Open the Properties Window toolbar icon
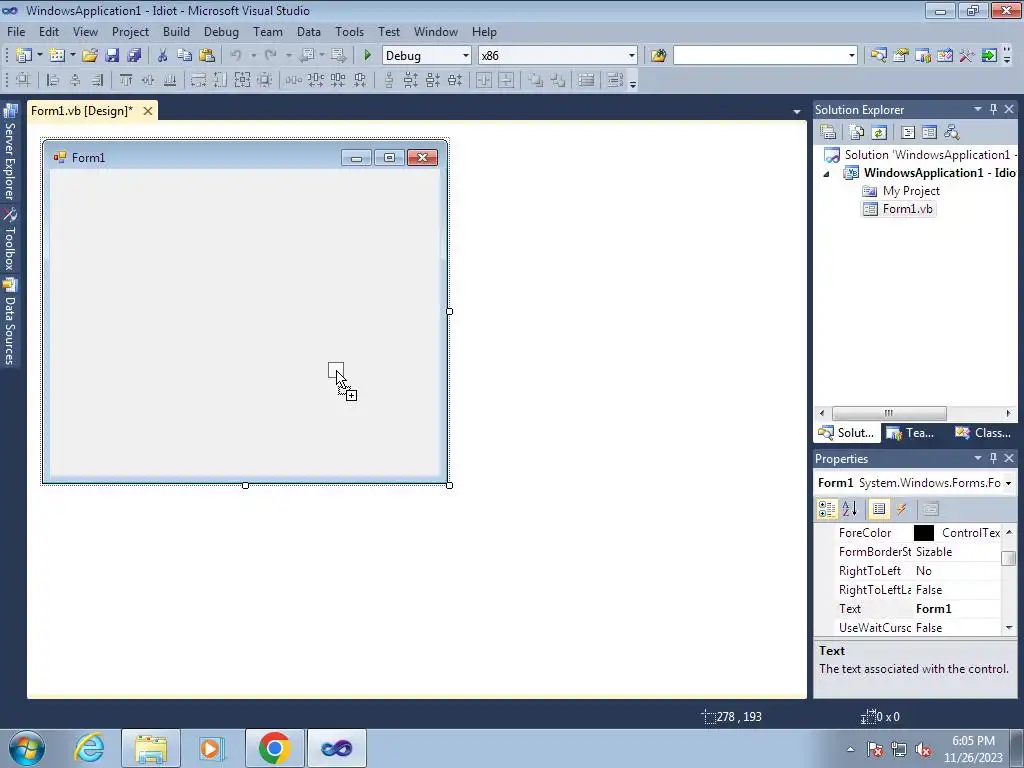 (x=901, y=56)
